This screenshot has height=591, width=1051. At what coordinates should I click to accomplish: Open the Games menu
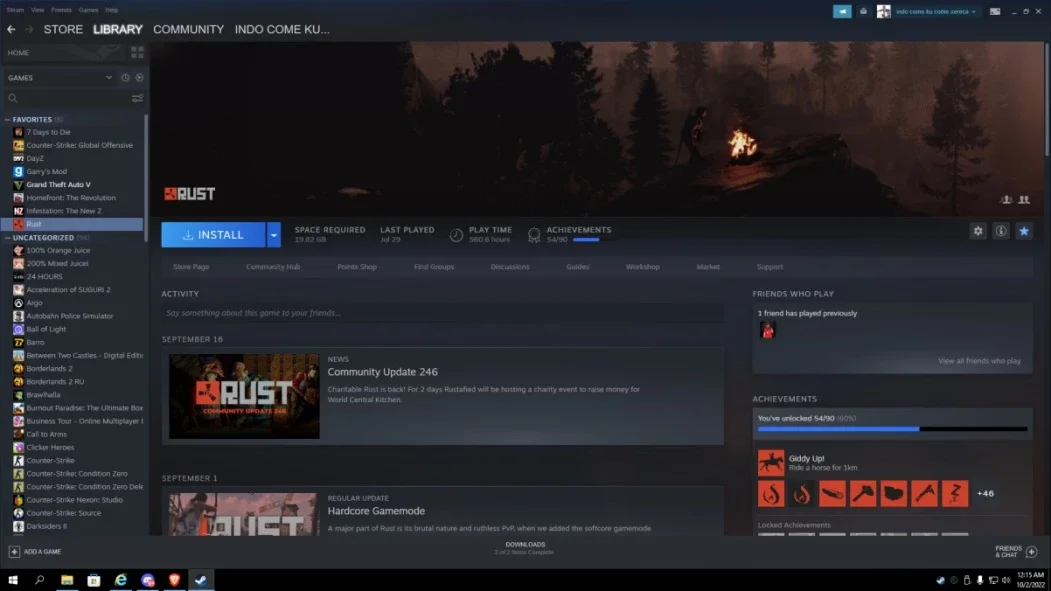click(88, 10)
